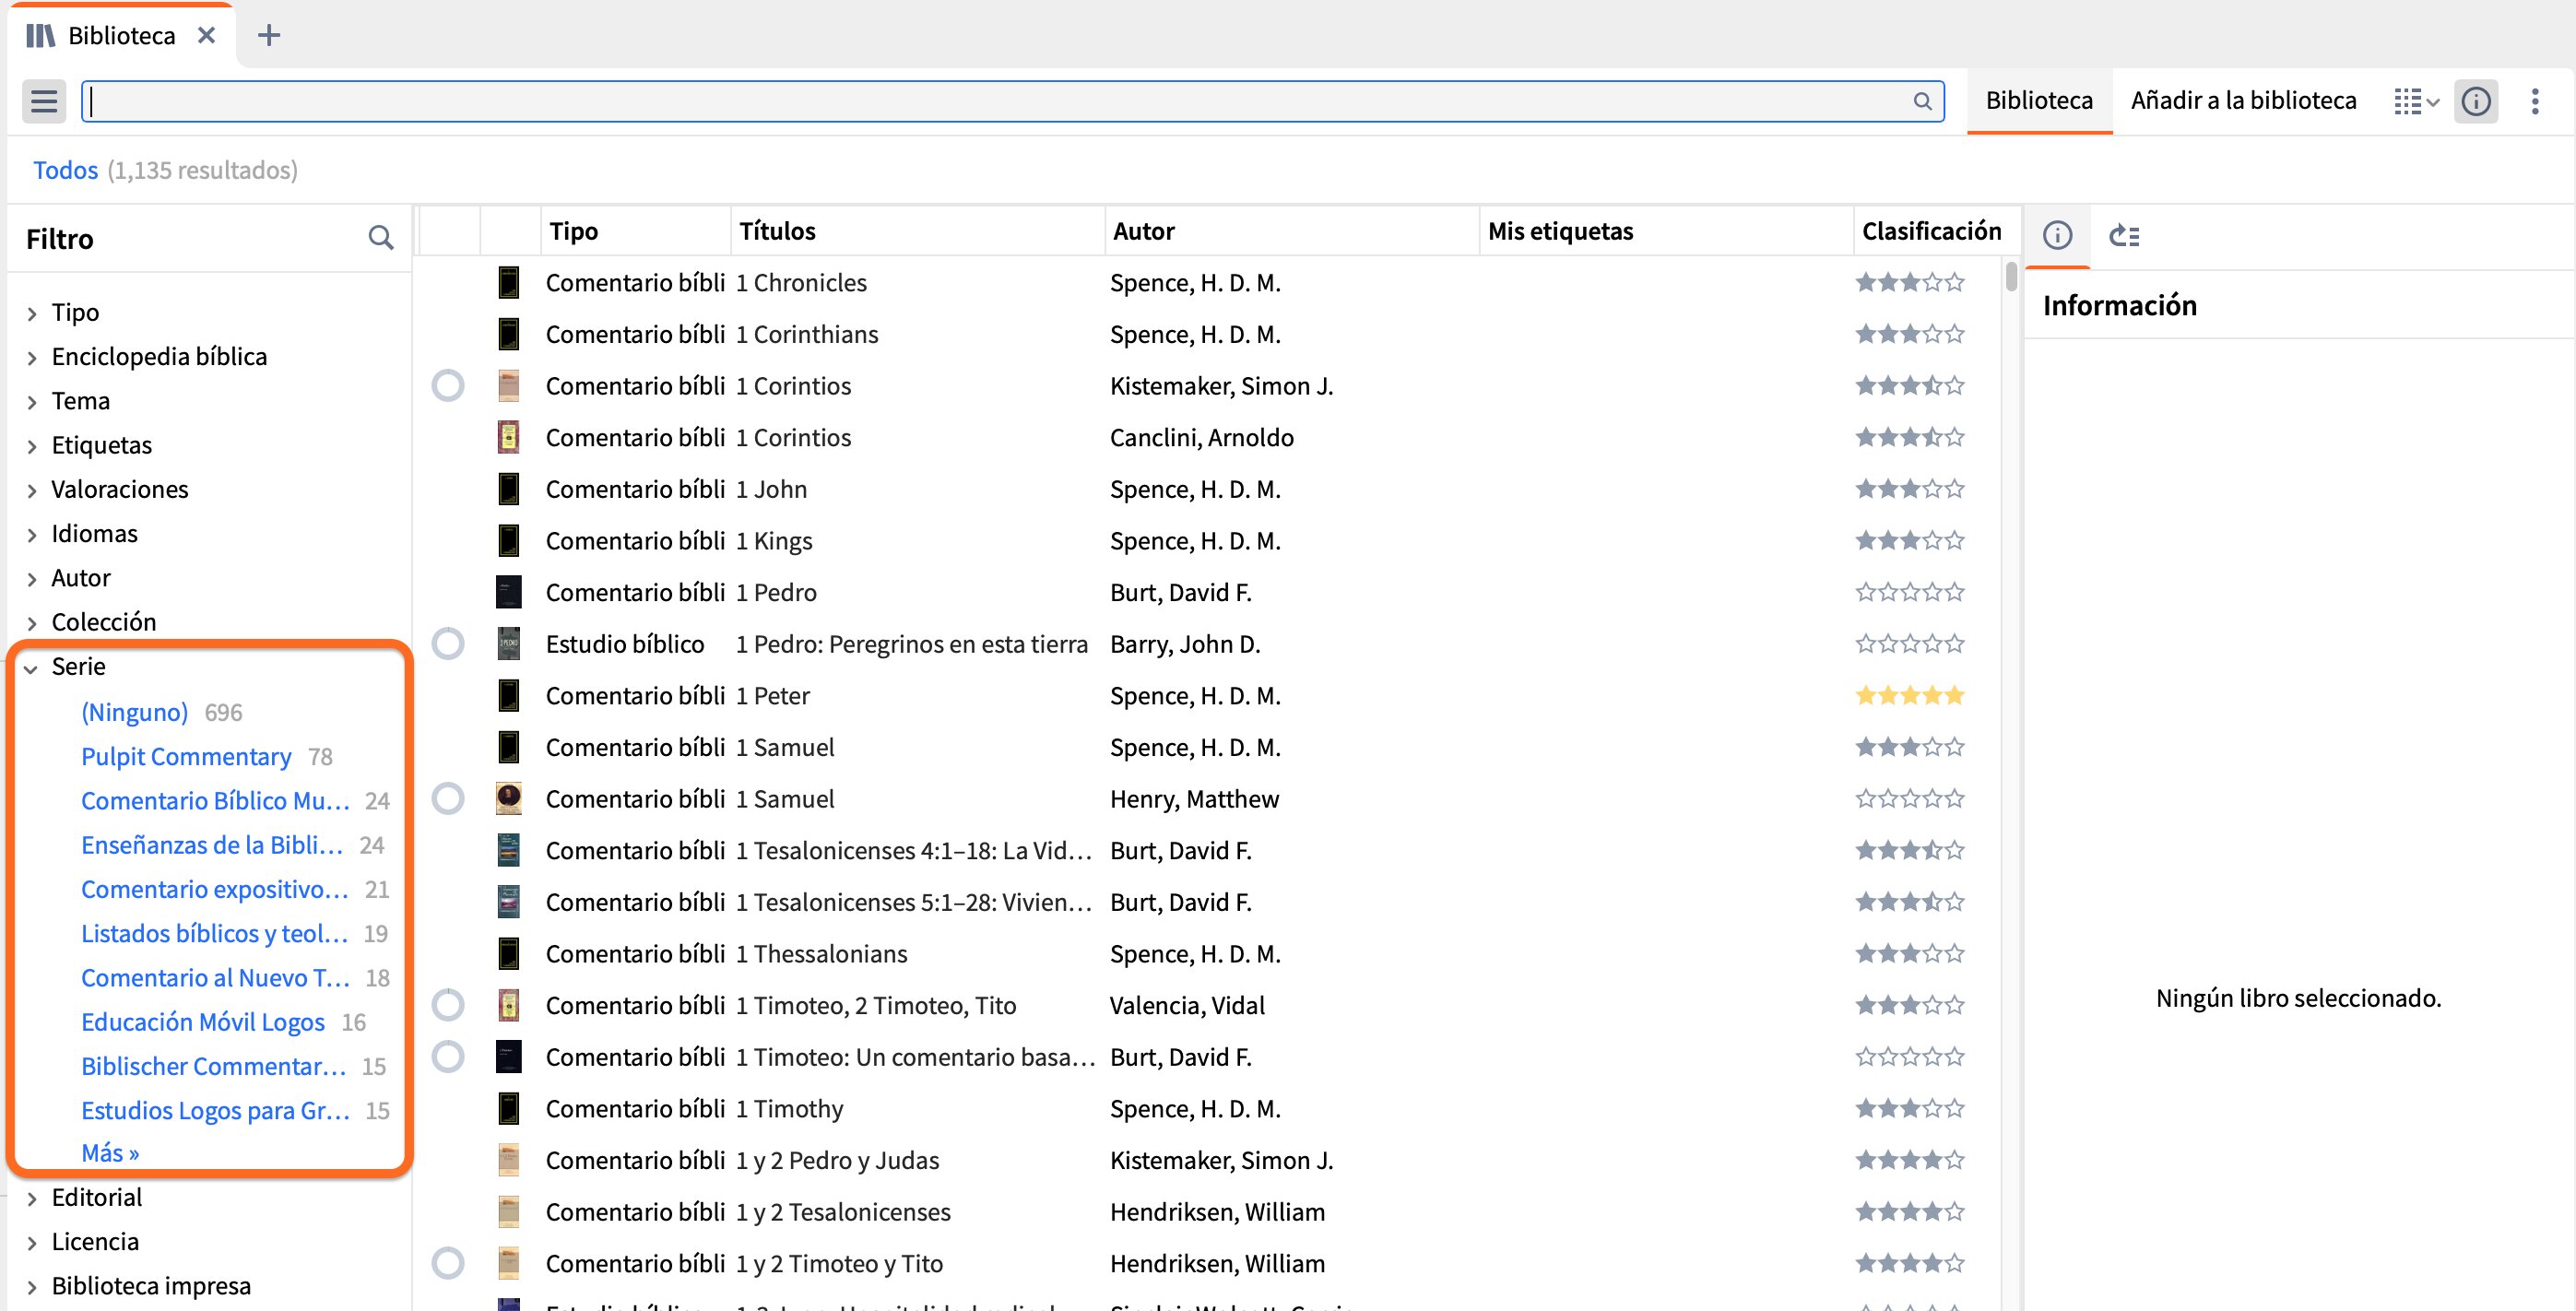Open the three-dot options menu
The image size is (2576, 1311).
click(x=2534, y=101)
